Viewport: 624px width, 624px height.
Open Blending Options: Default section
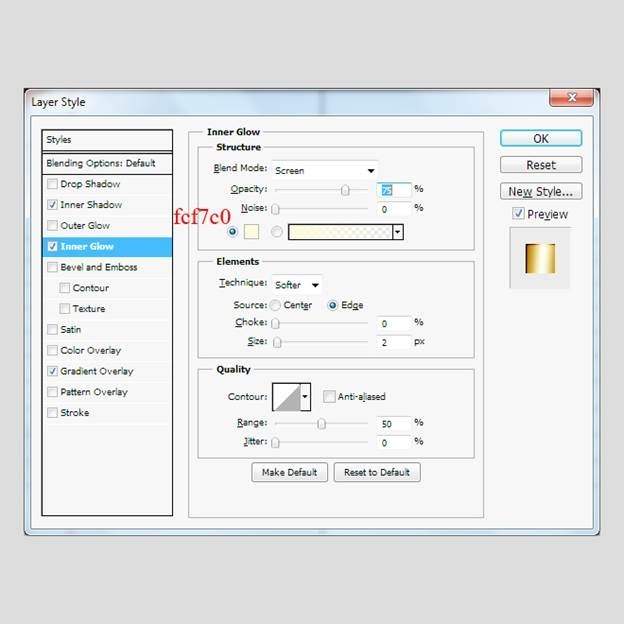tap(100, 163)
